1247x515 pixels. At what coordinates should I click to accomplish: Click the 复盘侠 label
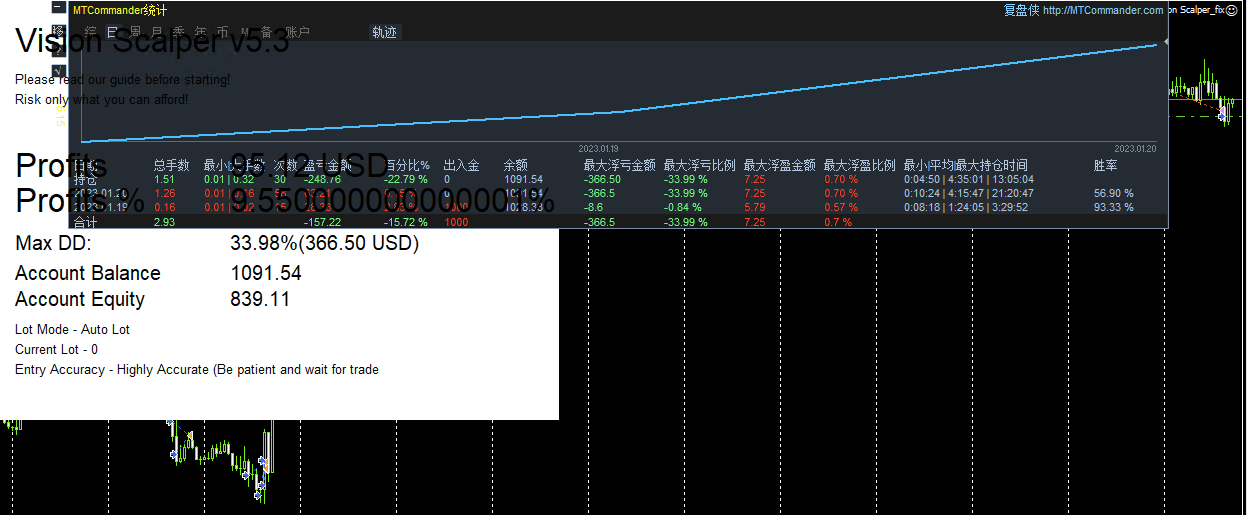tap(1021, 10)
